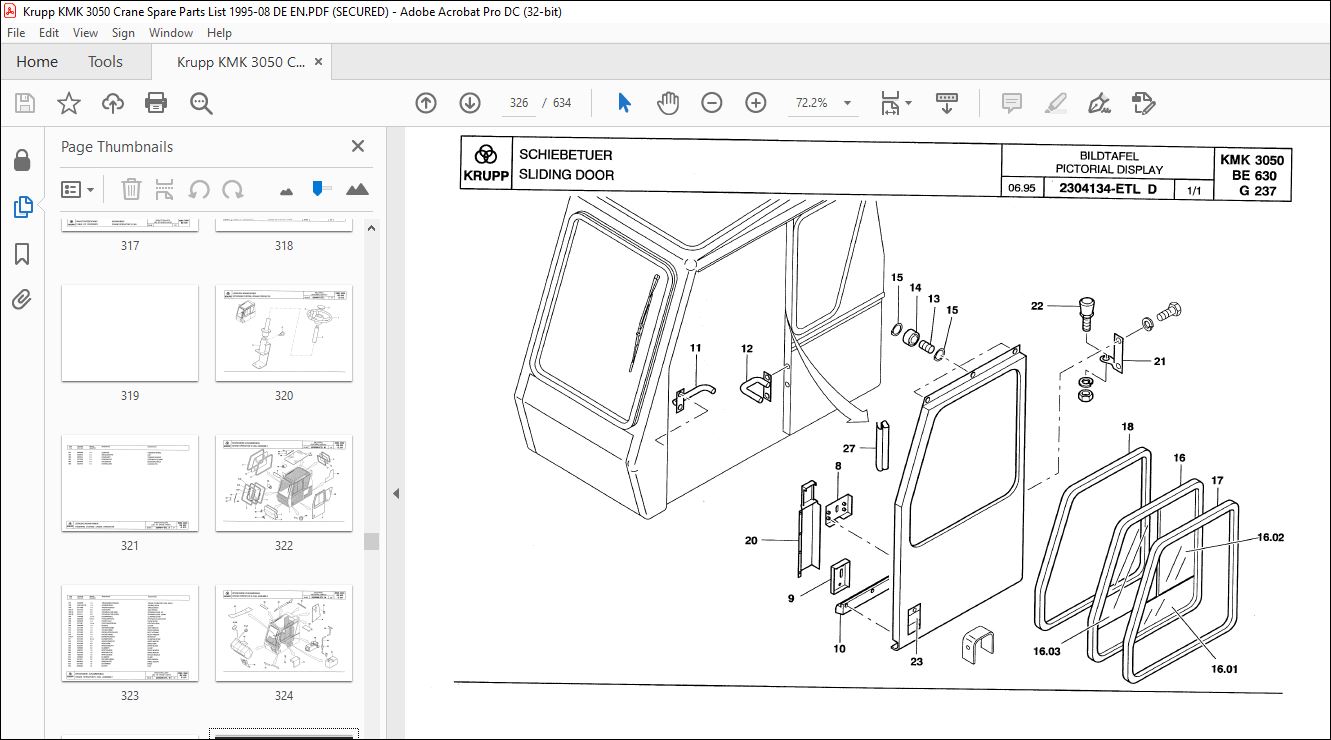
Task: Select the arrow Selection tool
Action: (625, 103)
